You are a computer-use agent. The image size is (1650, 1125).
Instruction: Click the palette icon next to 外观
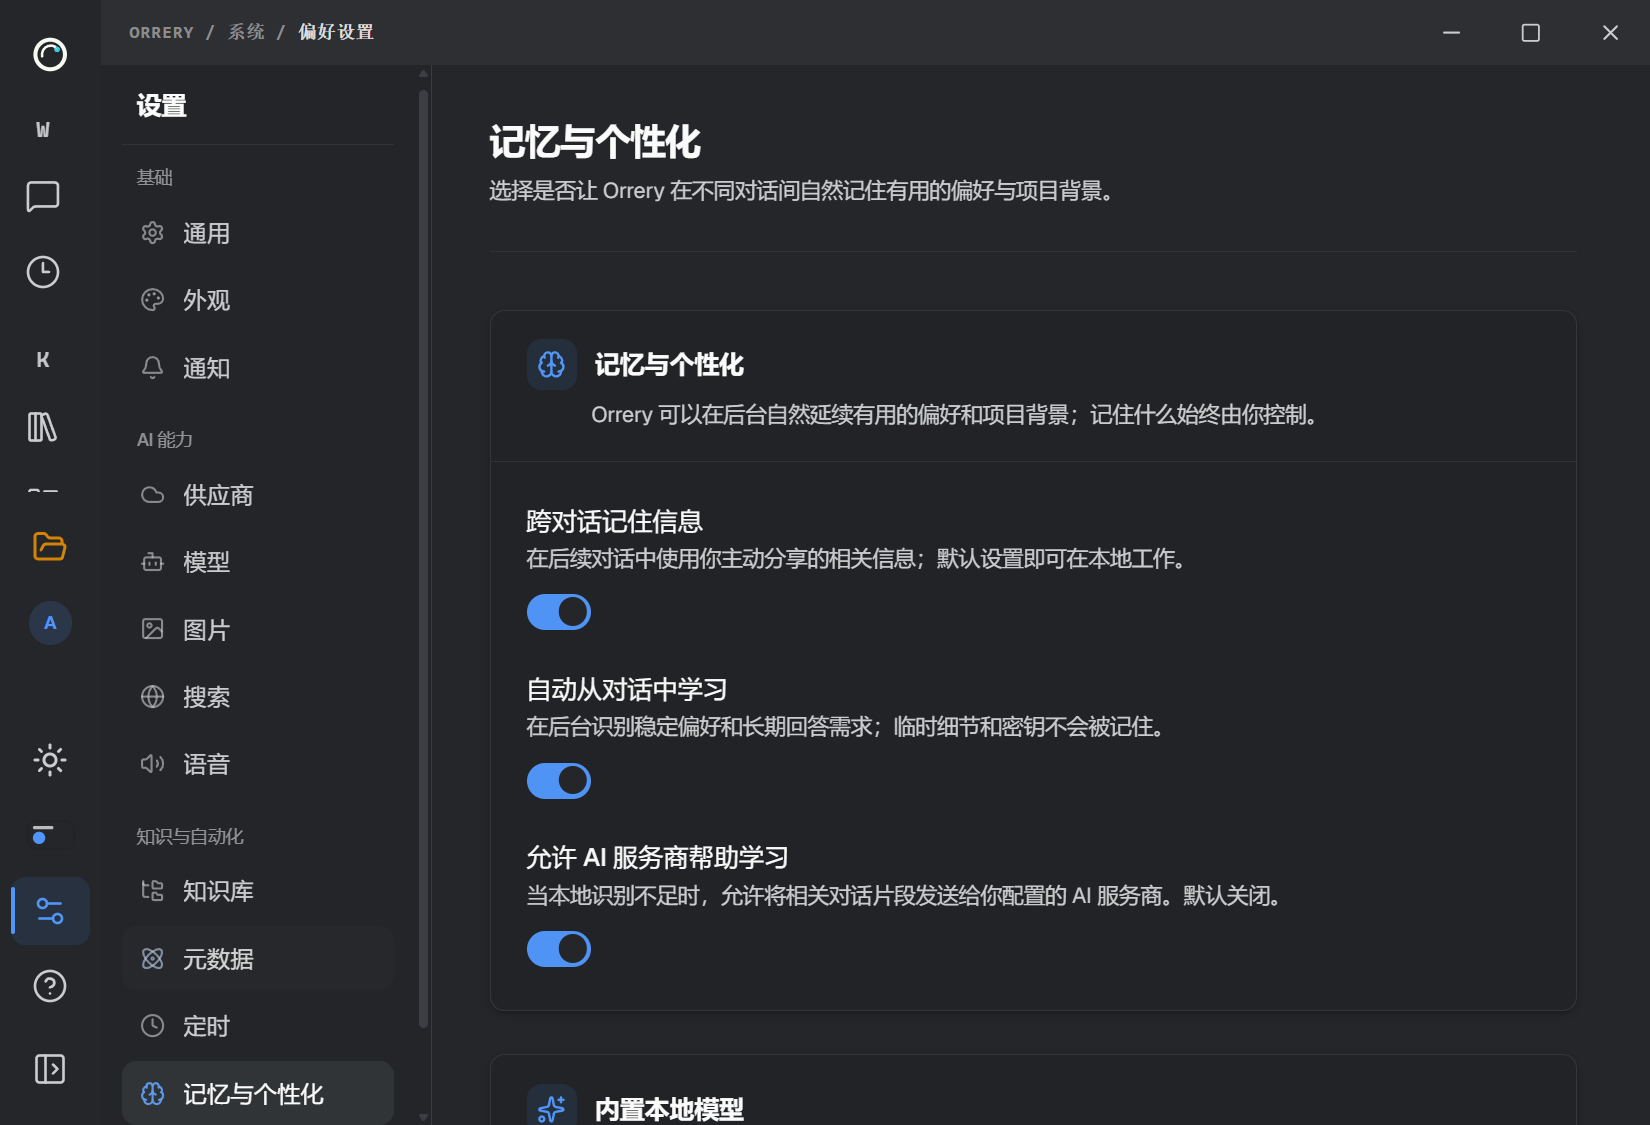(x=152, y=300)
